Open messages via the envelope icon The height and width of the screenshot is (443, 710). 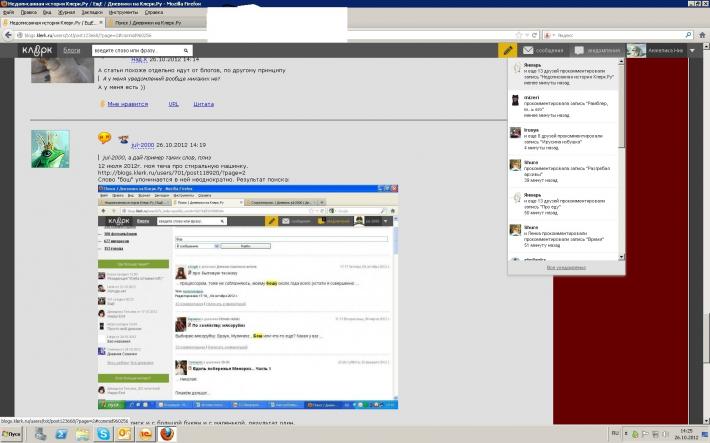(528, 50)
